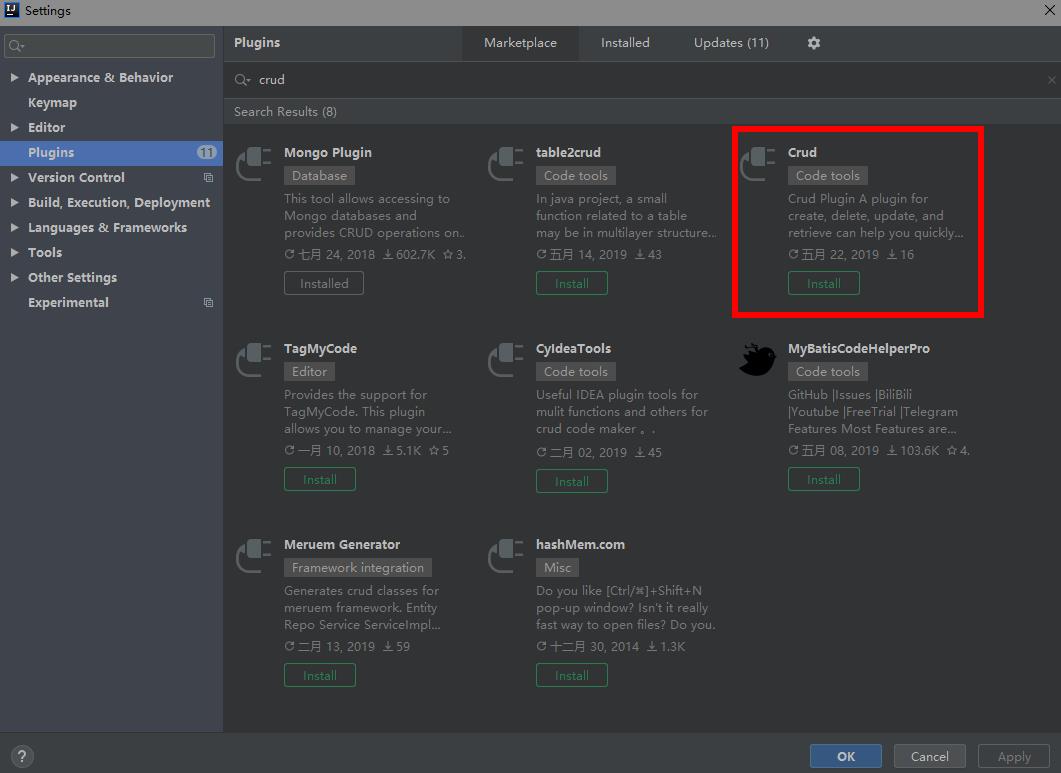Open the Updates (11) tab
This screenshot has height=773, width=1061.
[731, 43]
